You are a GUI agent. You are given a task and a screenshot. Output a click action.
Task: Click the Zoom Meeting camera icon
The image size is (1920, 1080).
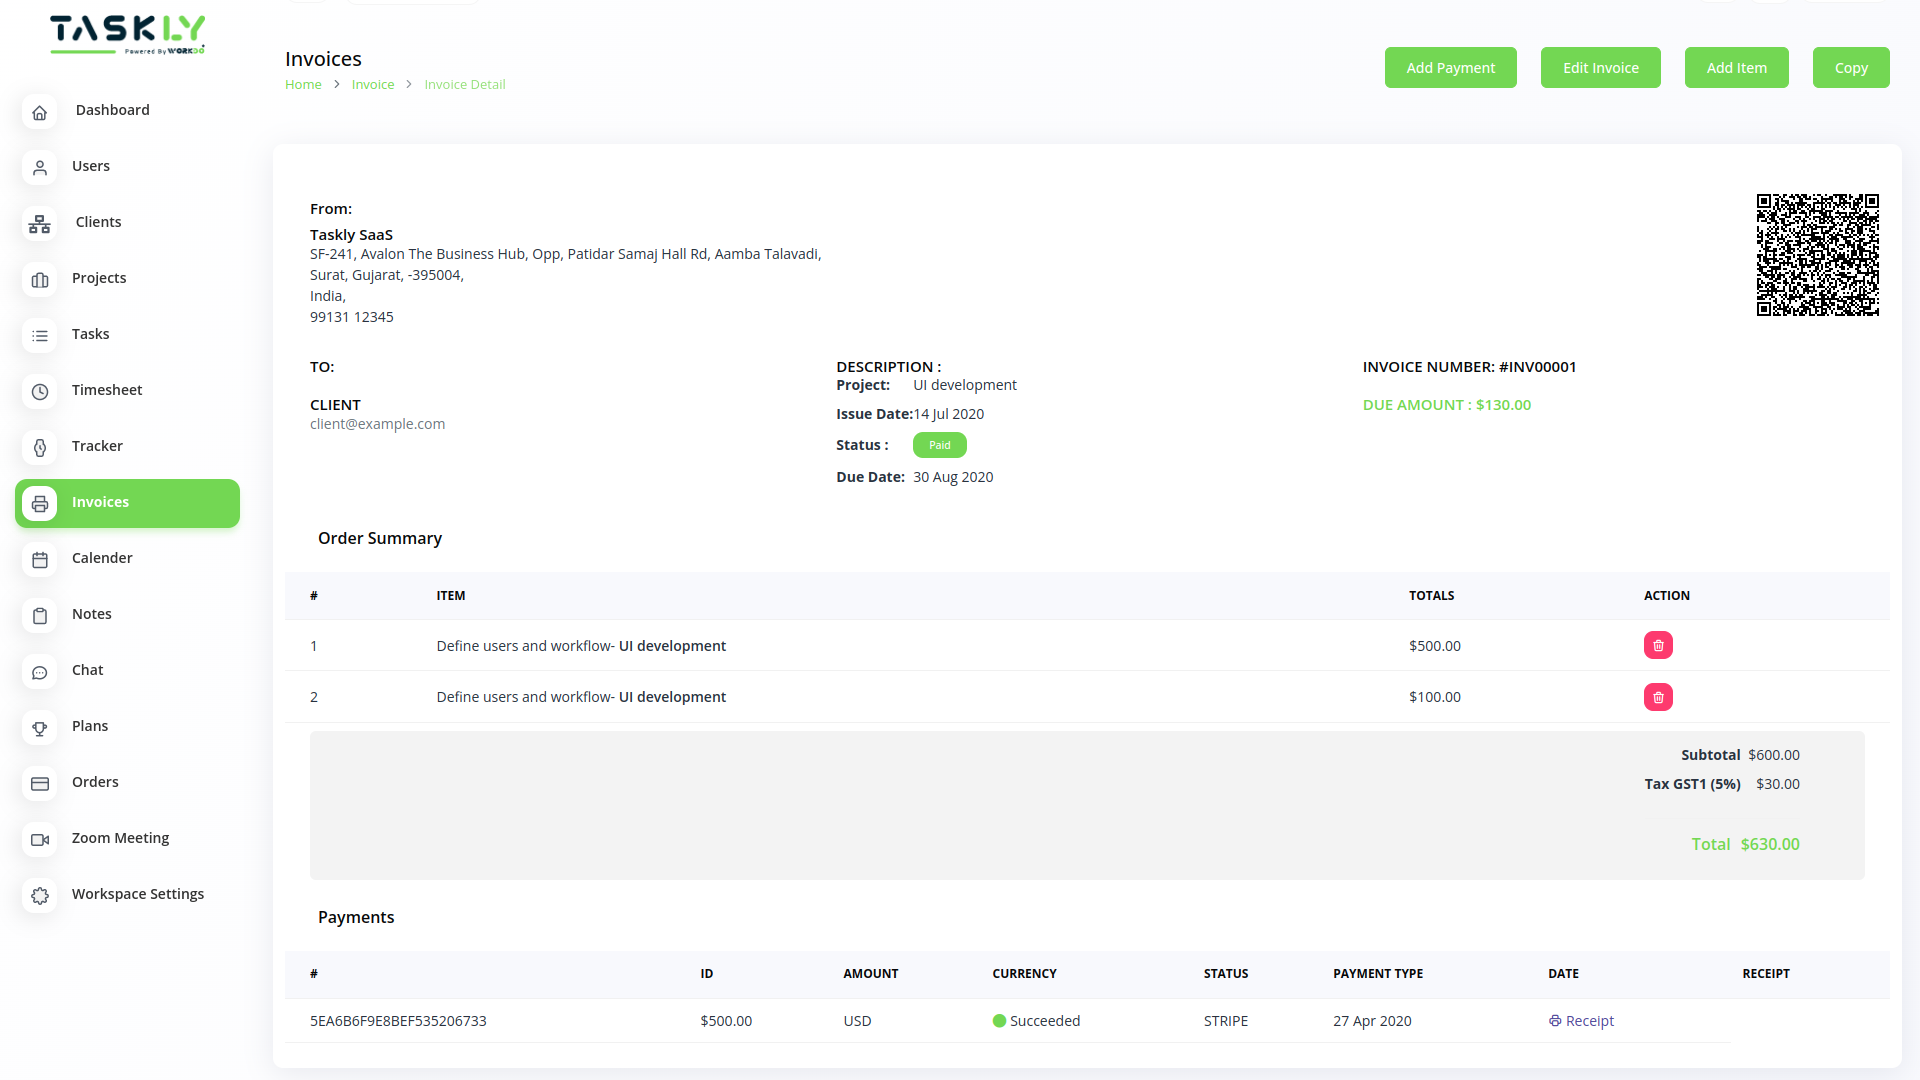(39, 840)
